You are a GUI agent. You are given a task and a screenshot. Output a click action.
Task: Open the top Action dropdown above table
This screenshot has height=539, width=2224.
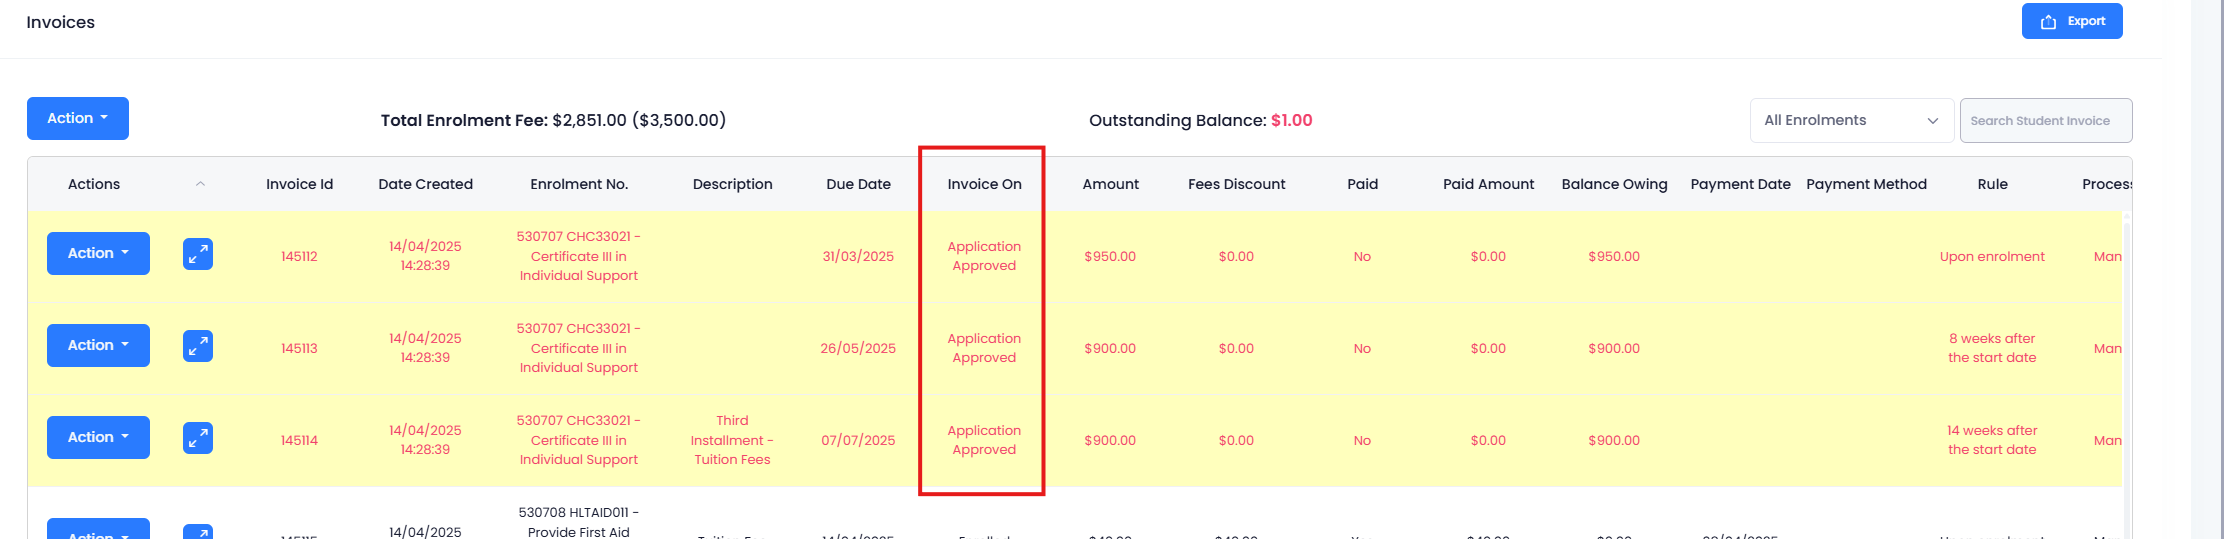tap(78, 118)
